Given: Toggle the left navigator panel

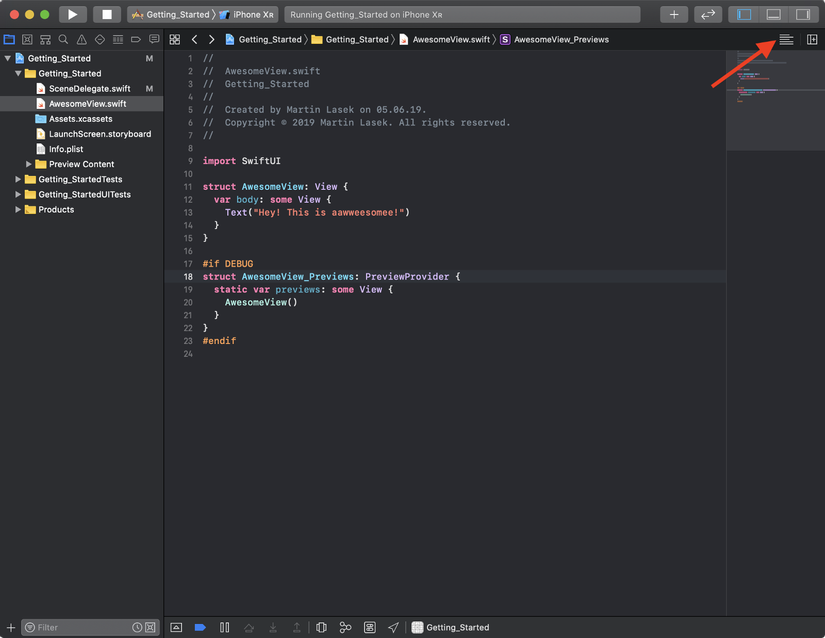Looking at the screenshot, I should pyautogui.click(x=743, y=15).
